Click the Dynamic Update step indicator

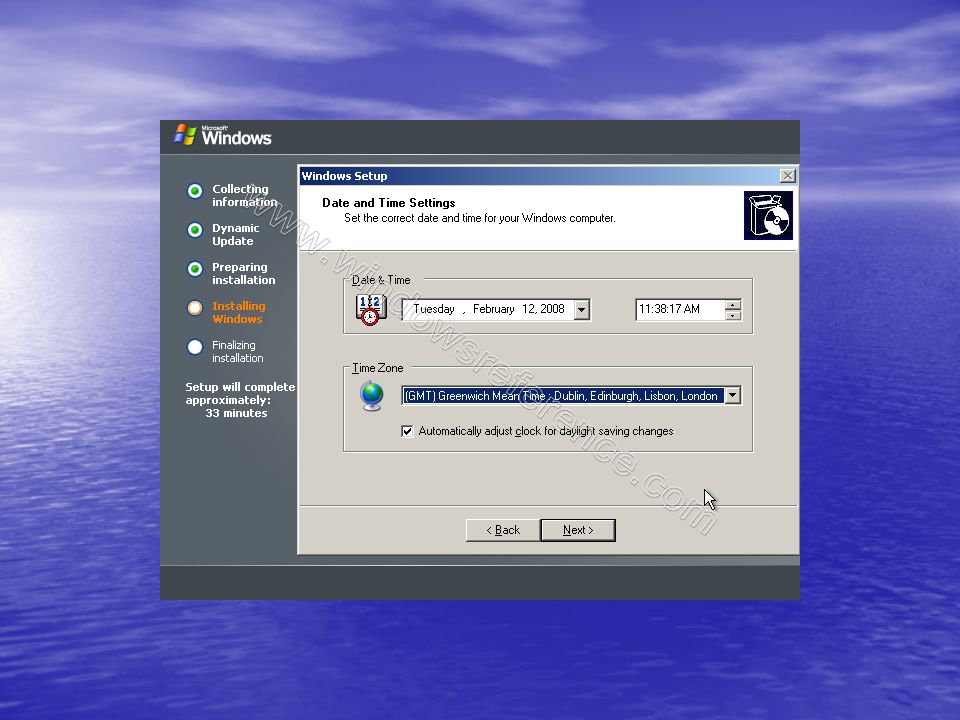coord(195,230)
